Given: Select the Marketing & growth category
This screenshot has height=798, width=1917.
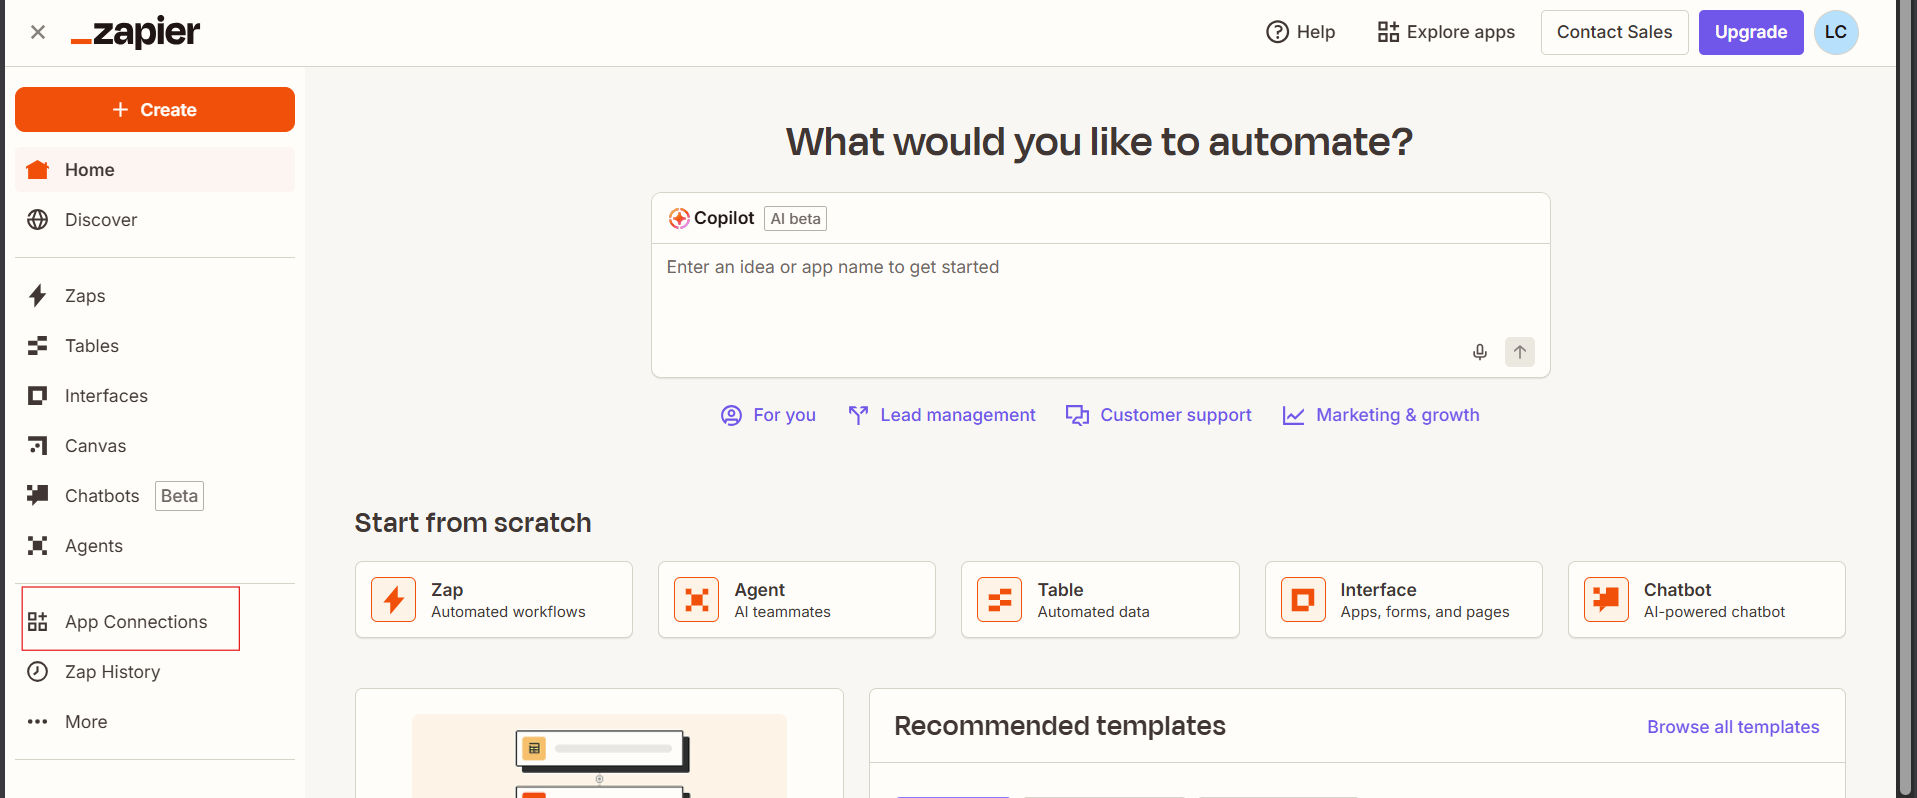Looking at the screenshot, I should click(1380, 415).
